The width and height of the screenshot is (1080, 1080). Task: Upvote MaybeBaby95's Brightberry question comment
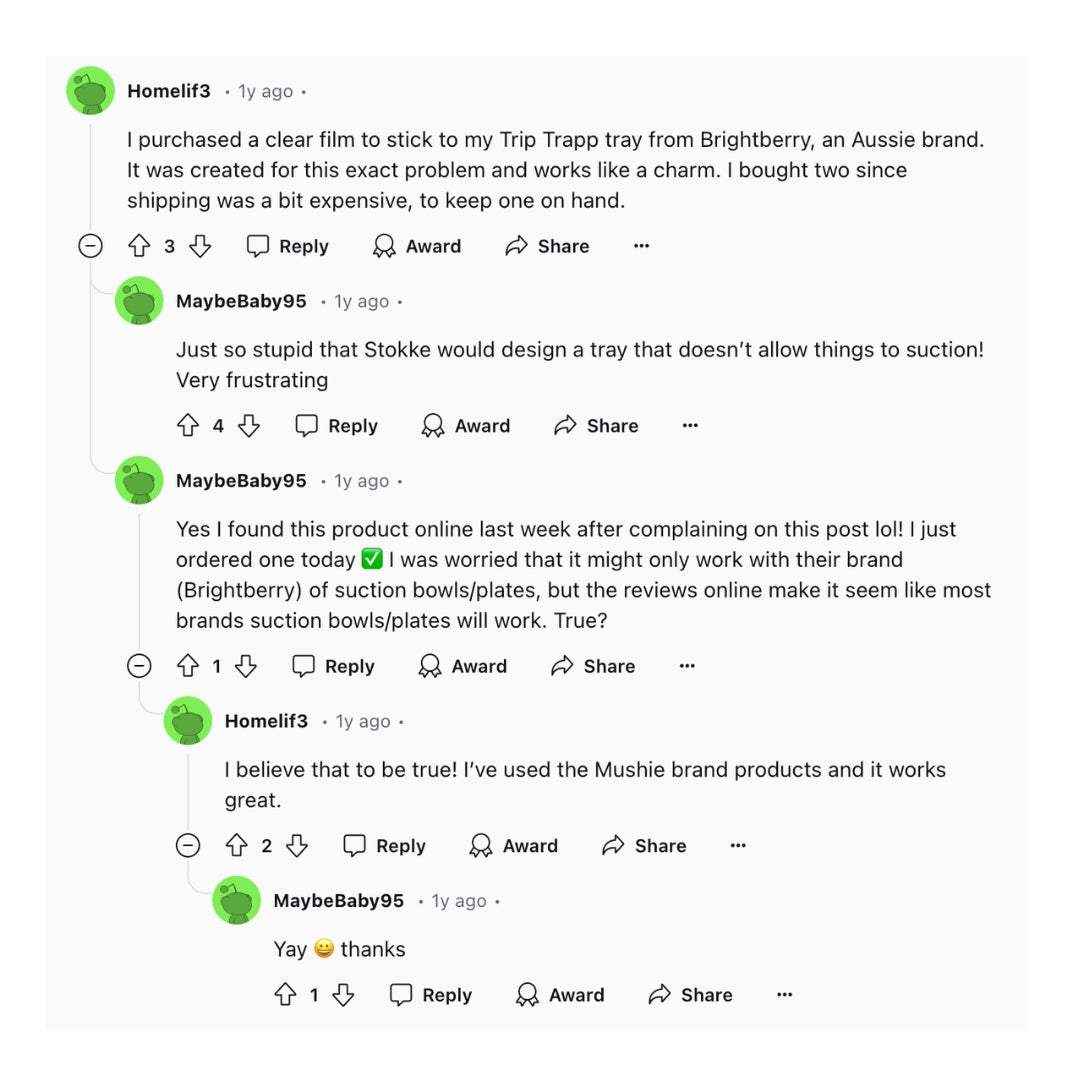pos(188,666)
